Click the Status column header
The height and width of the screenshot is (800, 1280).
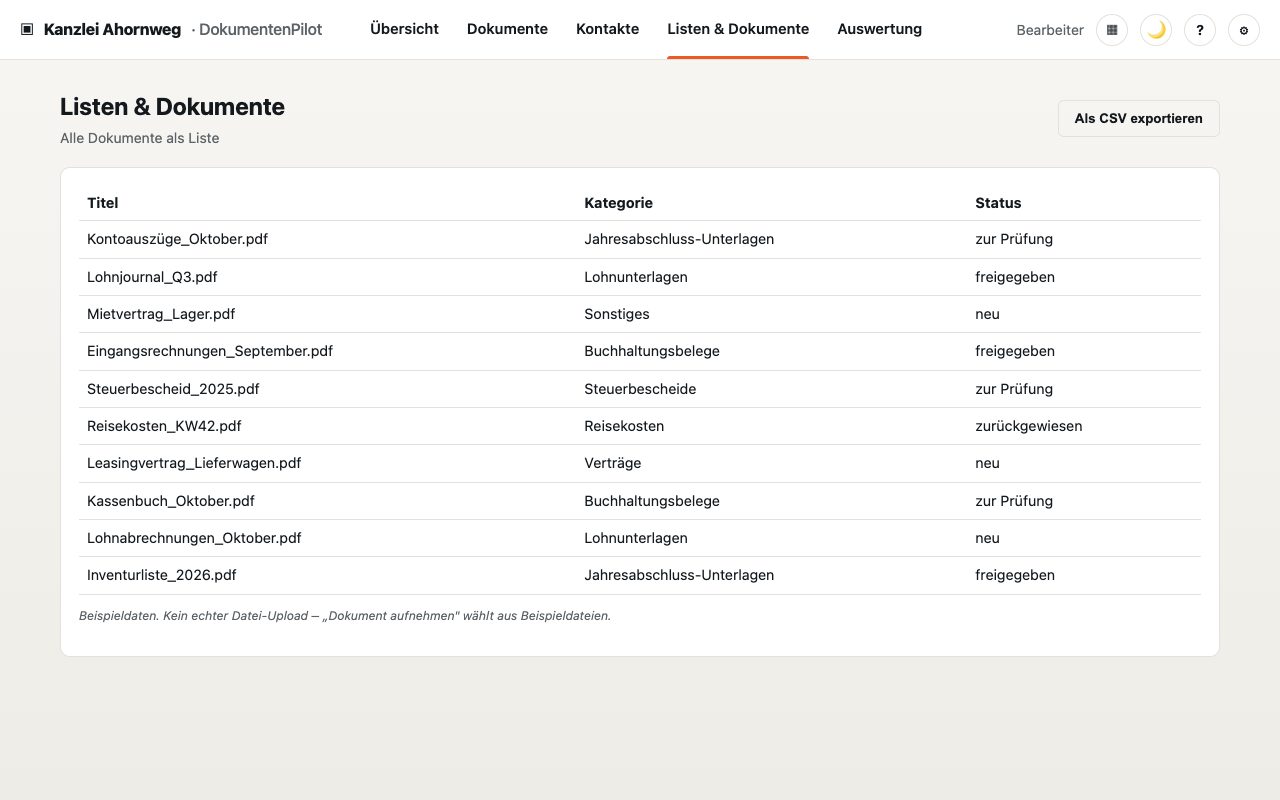(x=998, y=203)
